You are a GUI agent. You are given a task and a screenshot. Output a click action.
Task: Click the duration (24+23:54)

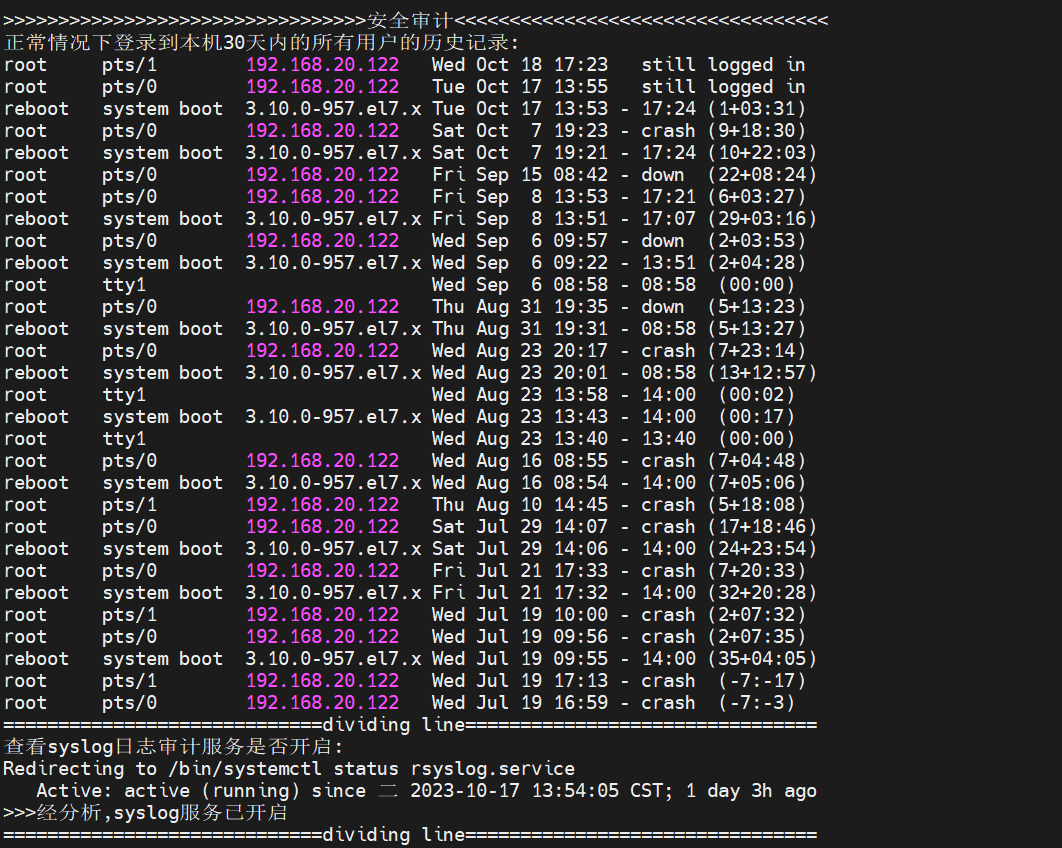762,549
